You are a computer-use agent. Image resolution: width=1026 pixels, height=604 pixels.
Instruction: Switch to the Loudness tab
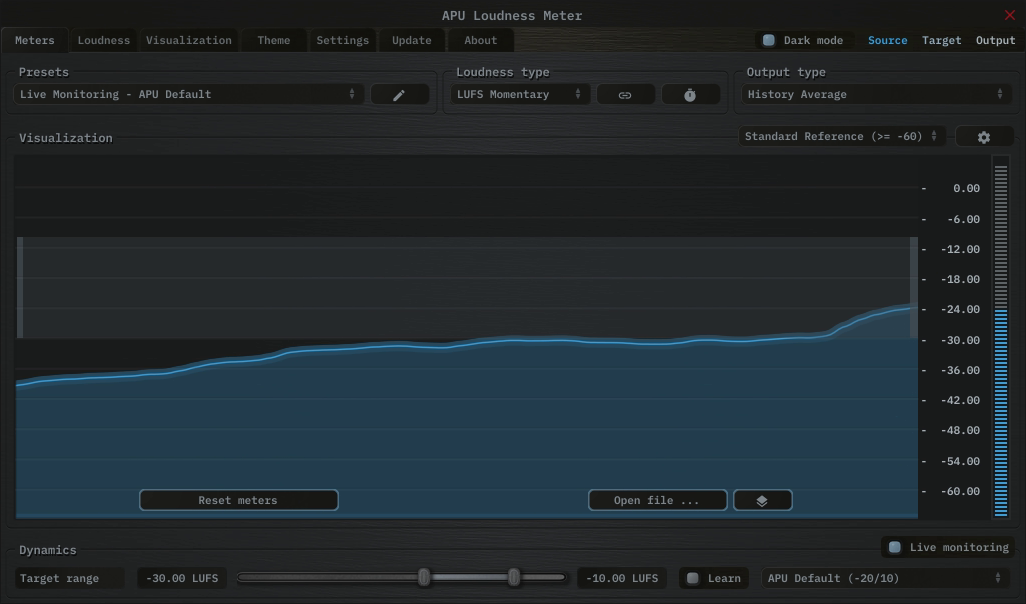[104, 41]
